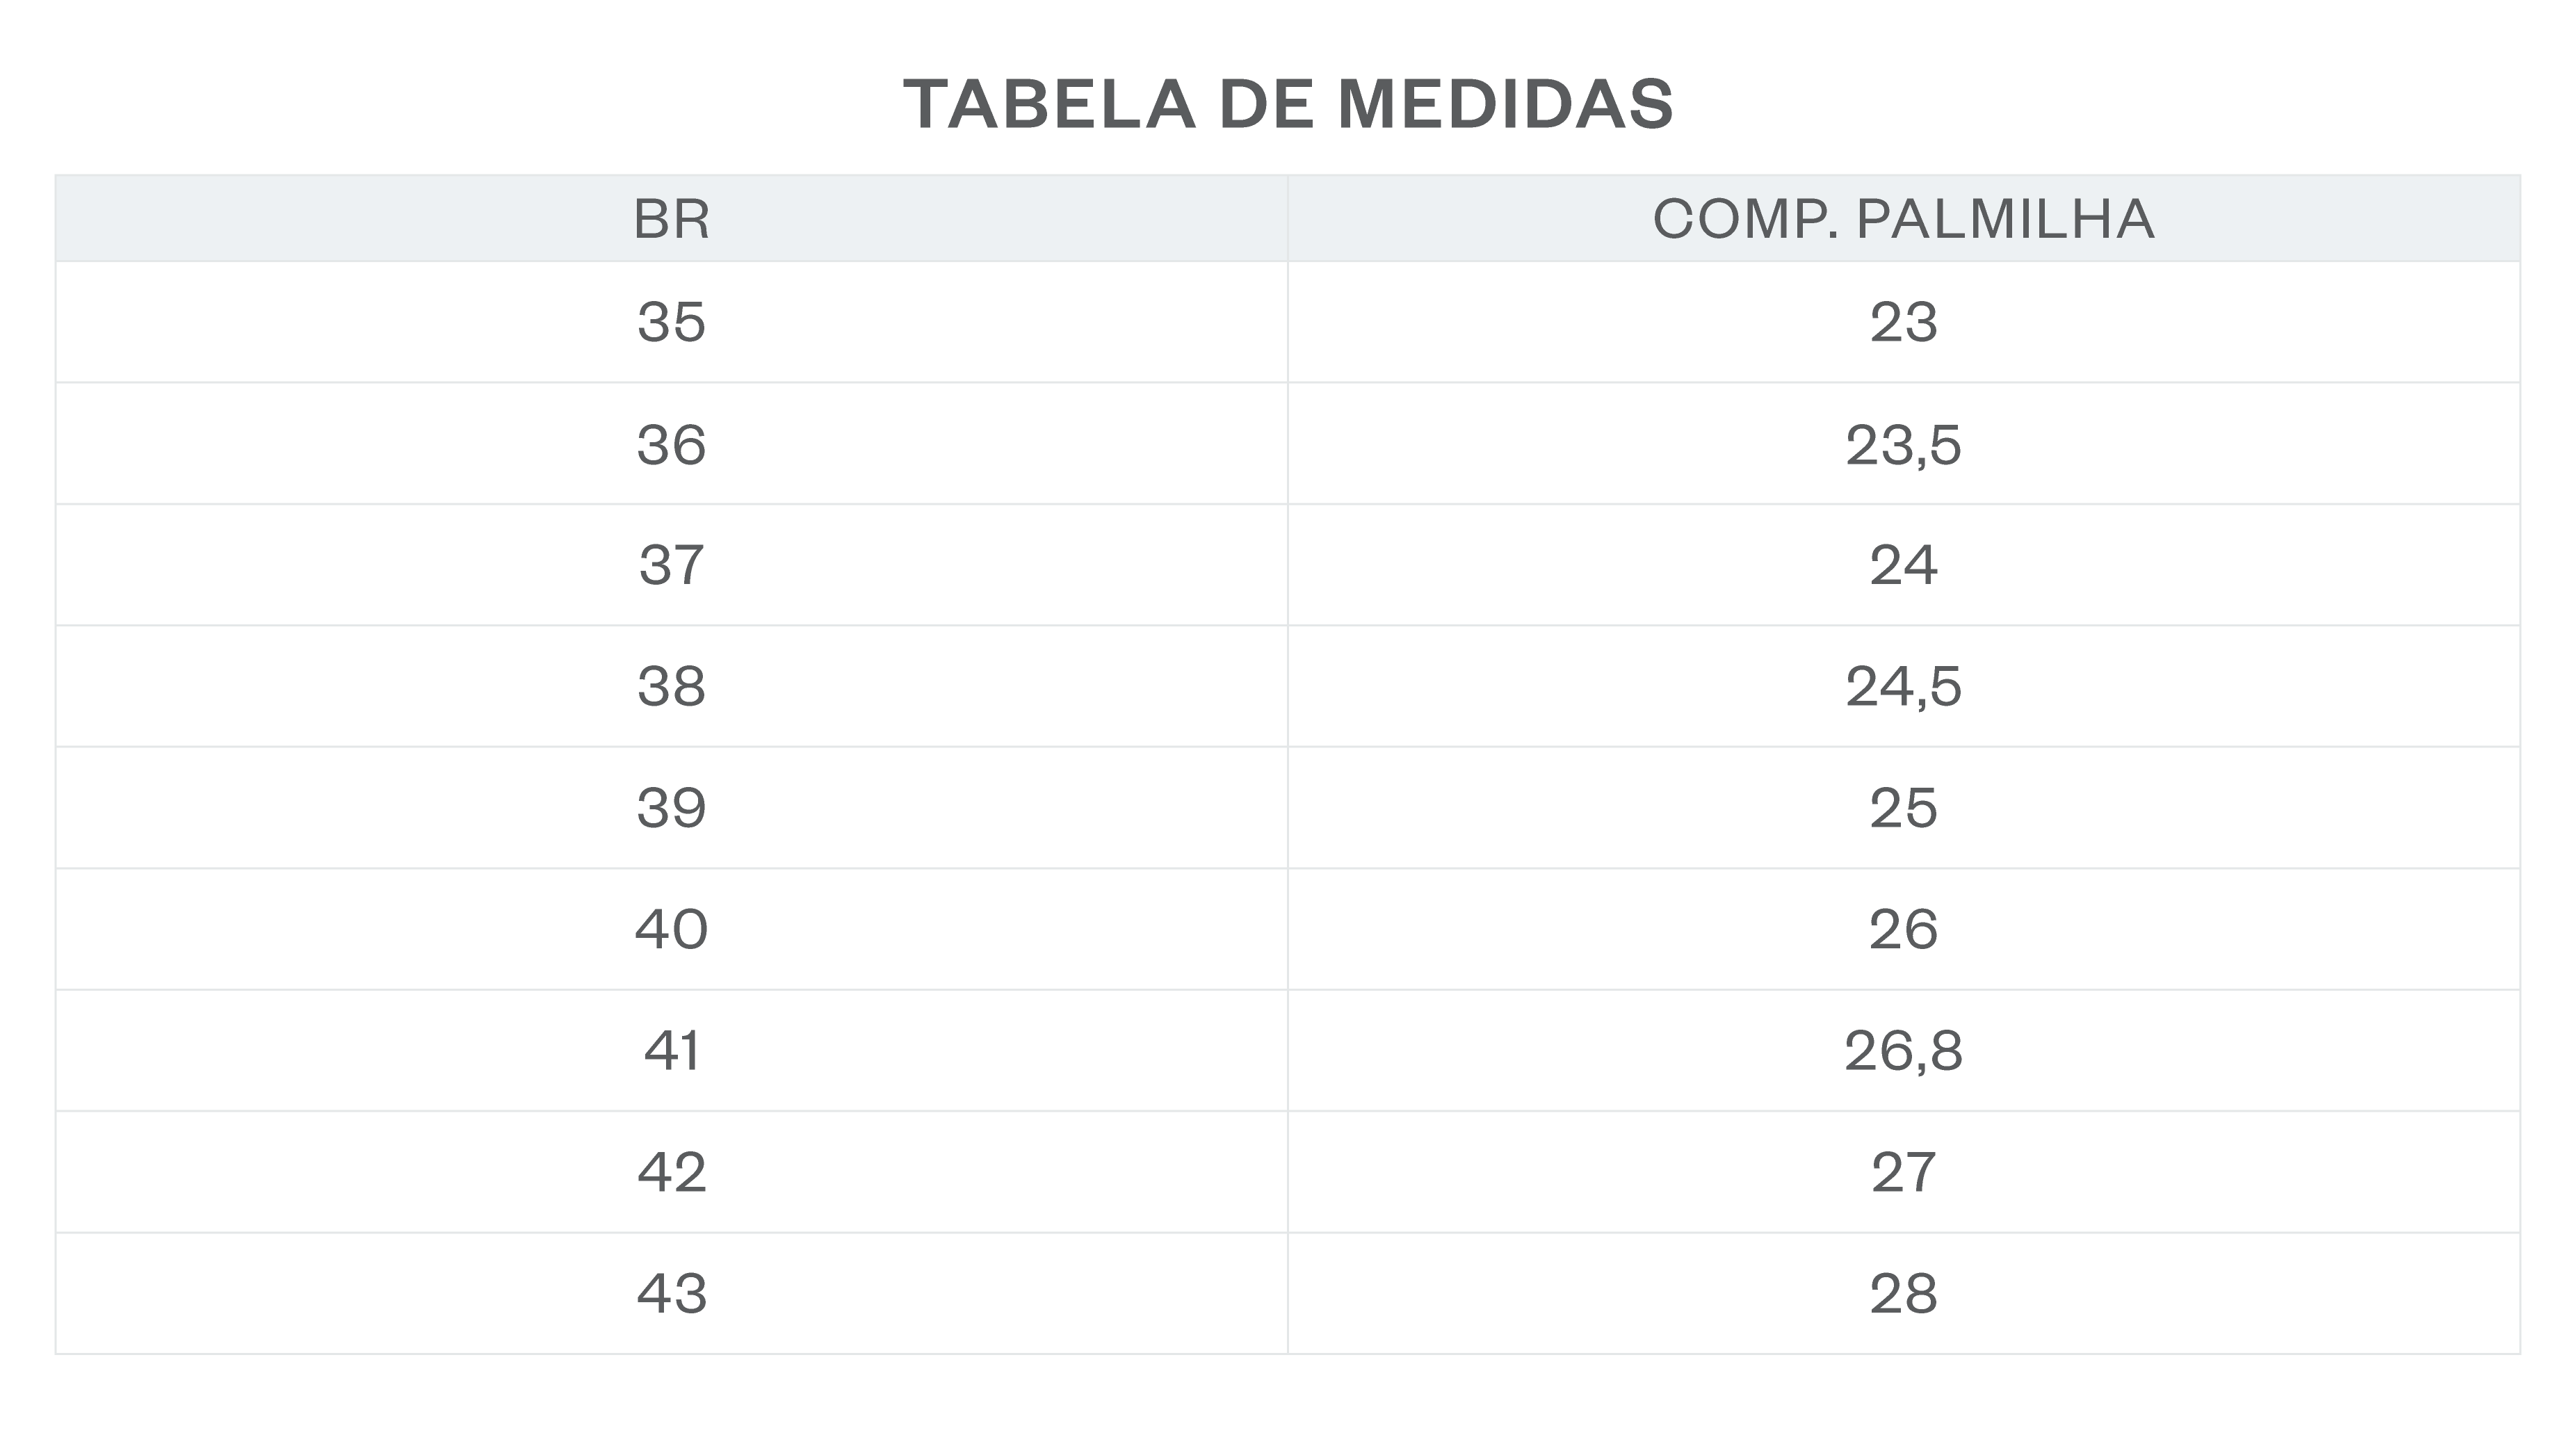Pick size 38 in the table
The width and height of the screenshot is (2576, 1435).
pos(671,686)
